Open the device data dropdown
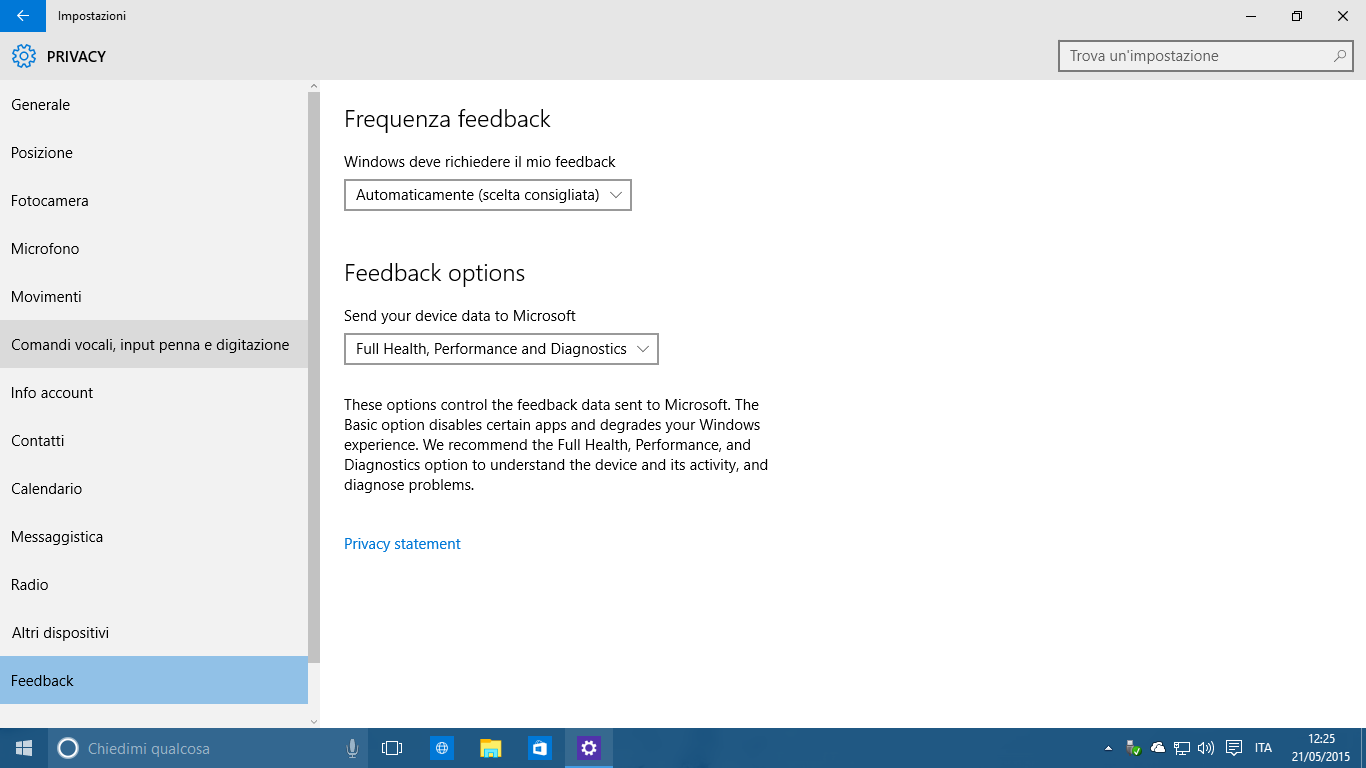 (501, 349)
